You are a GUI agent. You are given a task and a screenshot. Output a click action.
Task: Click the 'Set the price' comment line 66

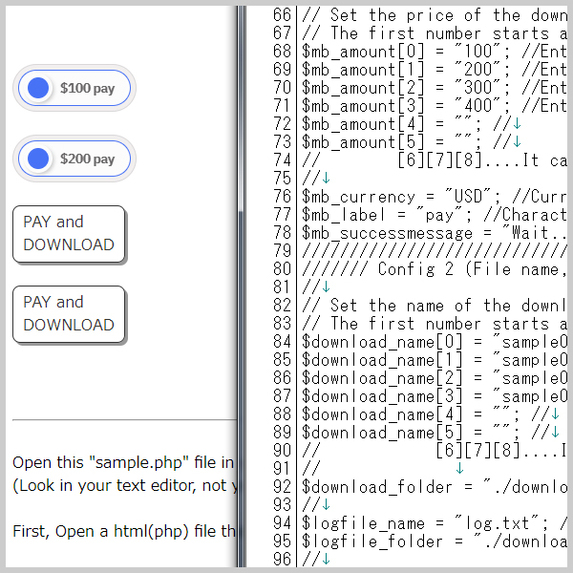click(434, 15)
